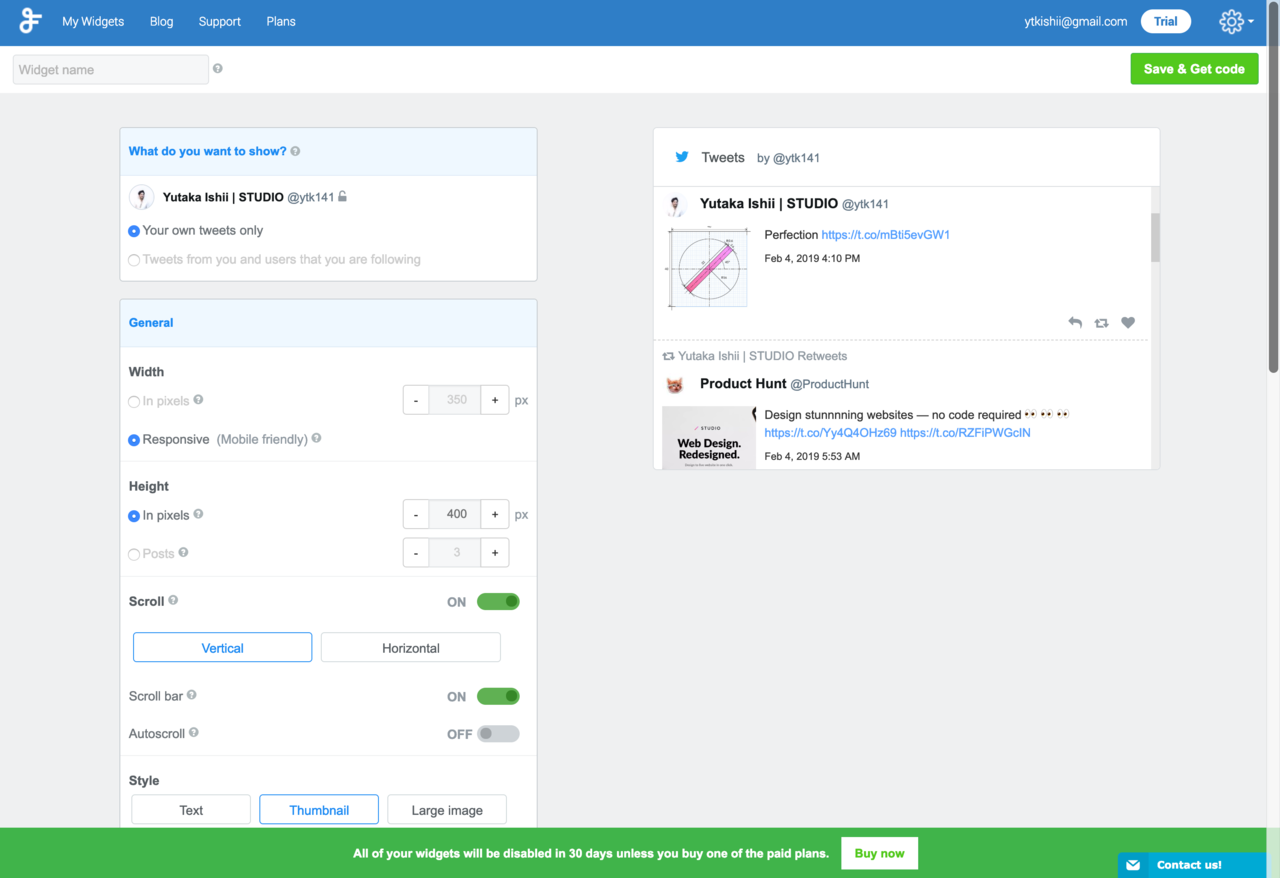Viewport: 1280px width, 878px height.
Task: Open My Widgets page
Action: coord(93,21)
